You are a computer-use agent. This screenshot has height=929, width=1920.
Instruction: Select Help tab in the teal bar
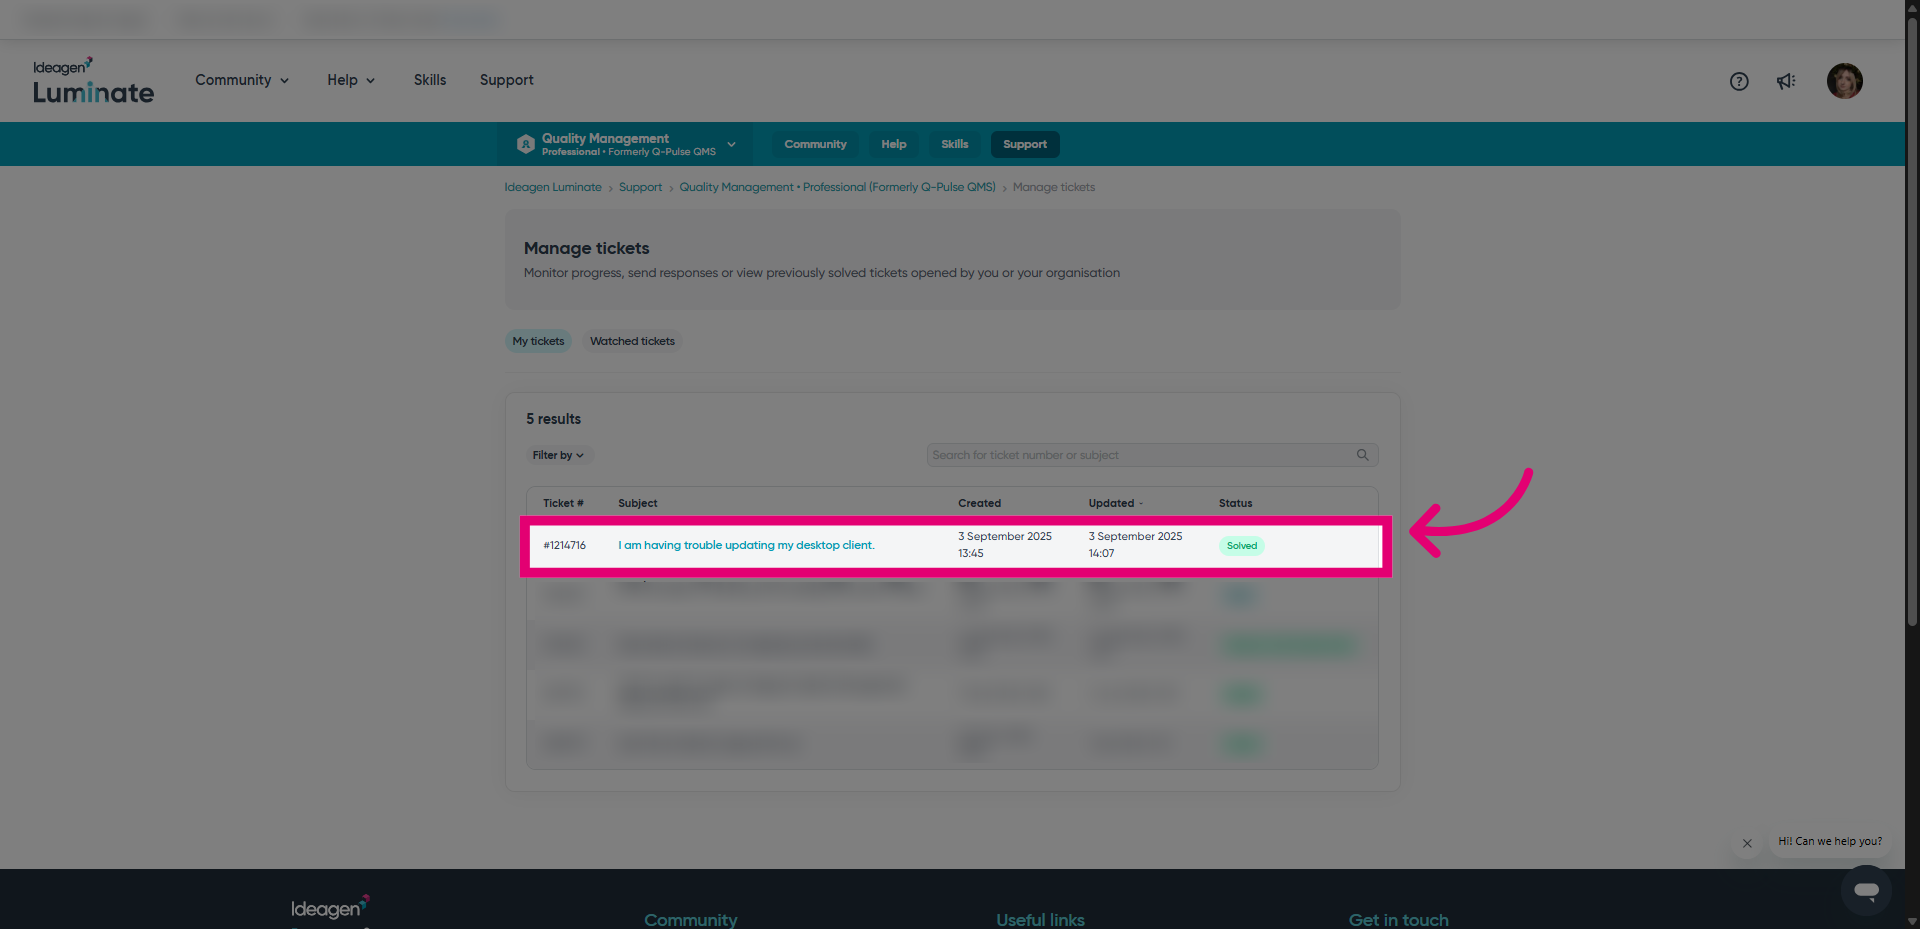[x=894, y=144]
